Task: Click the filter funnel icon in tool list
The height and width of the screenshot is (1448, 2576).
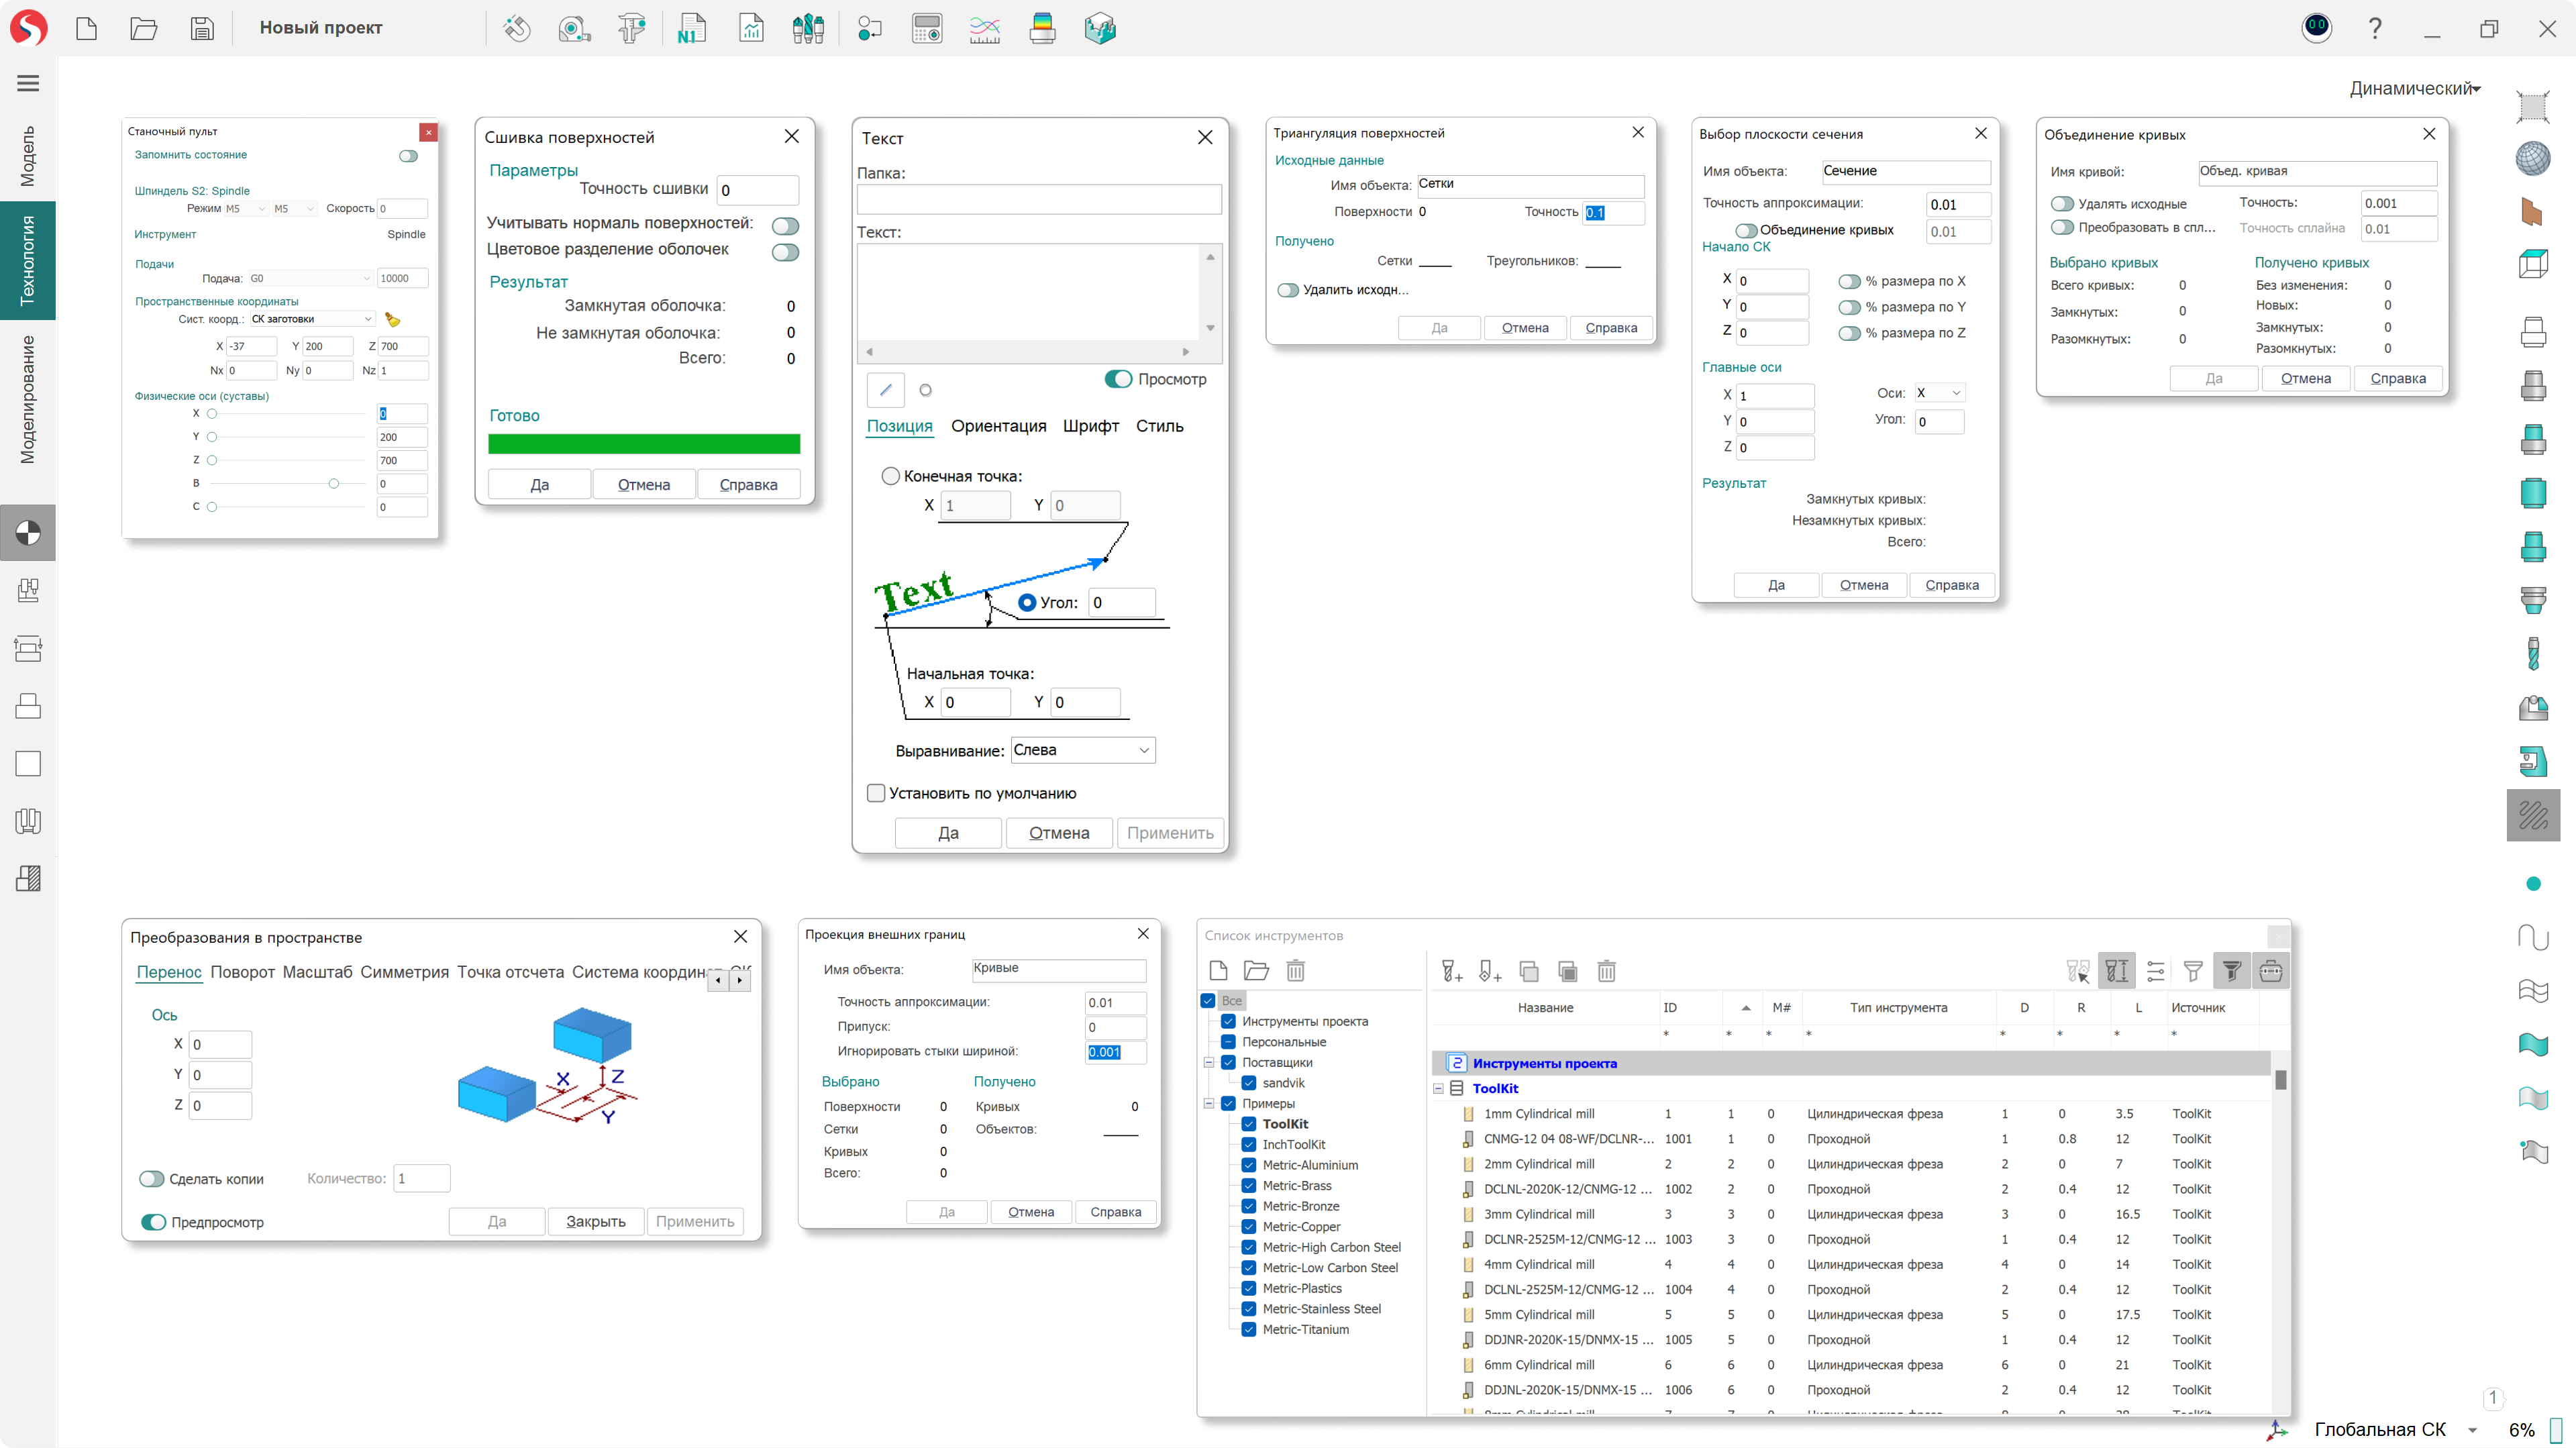Action: (x=2193, y=971)
